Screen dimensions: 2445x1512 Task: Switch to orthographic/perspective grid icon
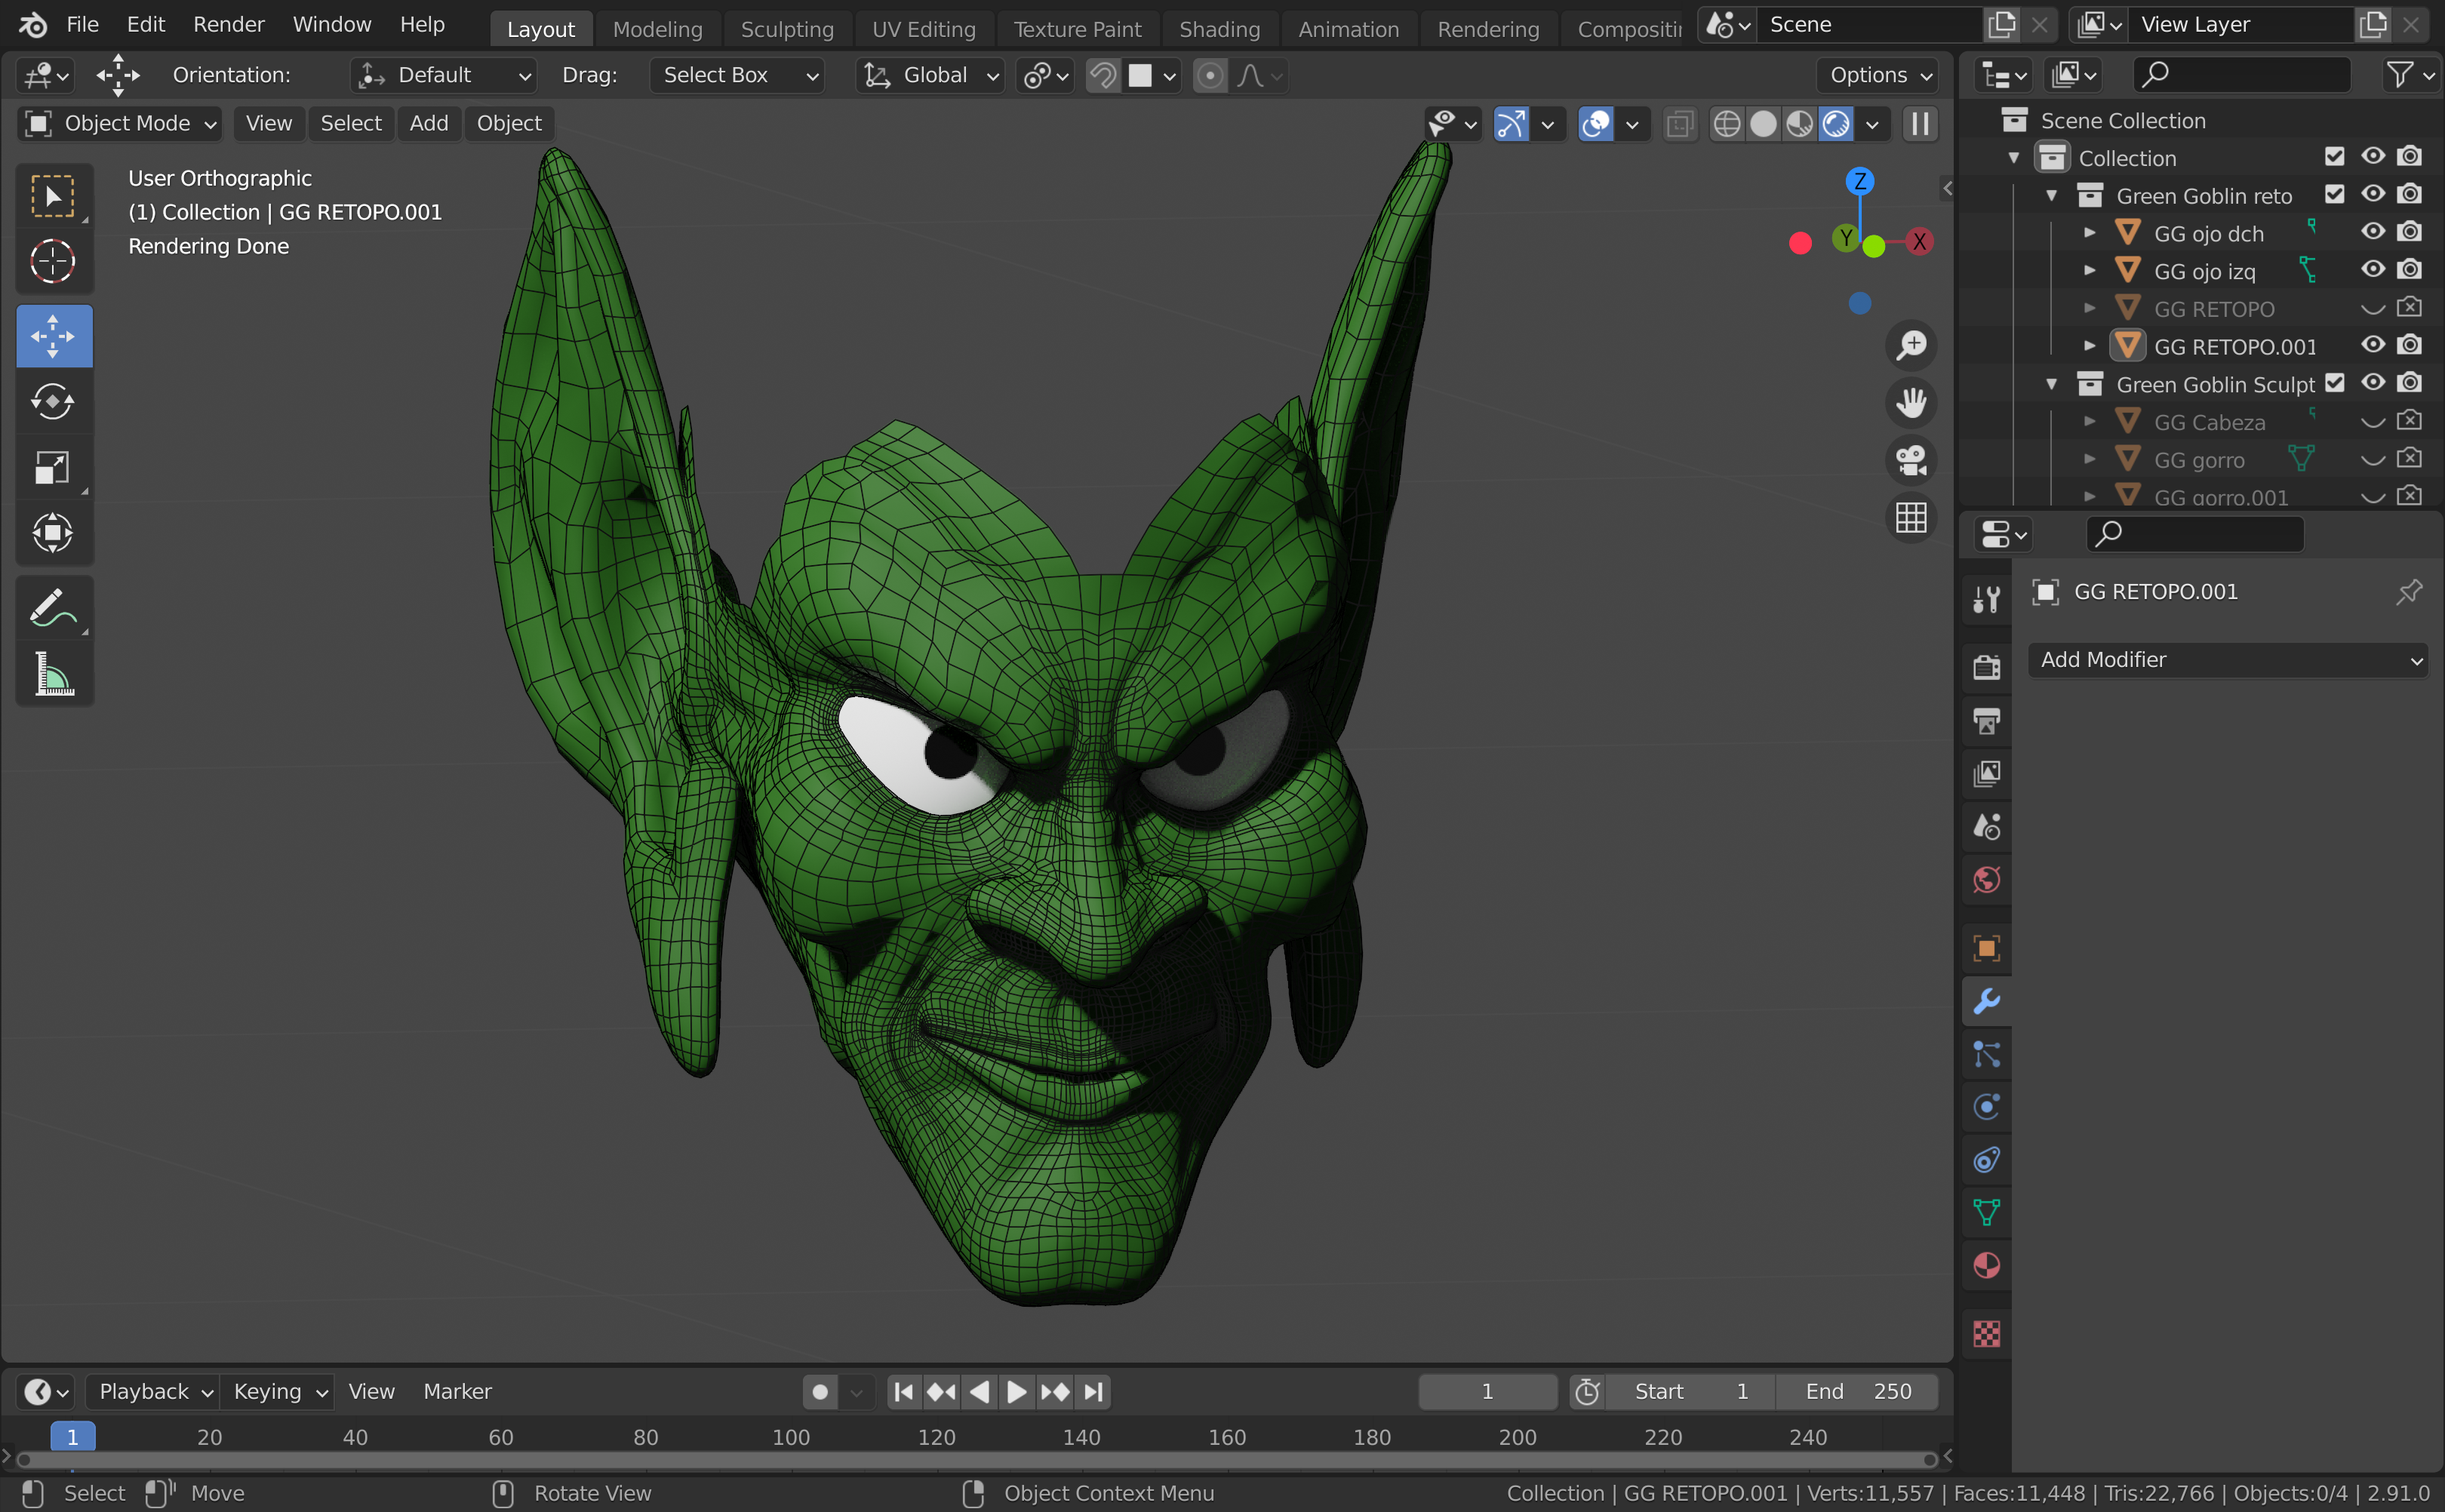(x=1911, y=519)
